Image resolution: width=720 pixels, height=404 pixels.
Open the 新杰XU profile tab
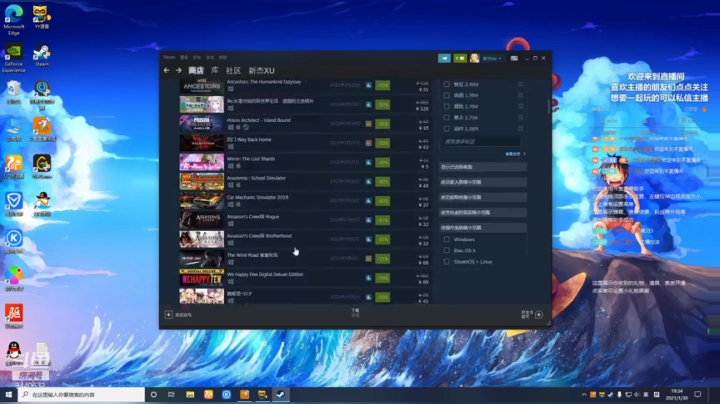point(261,70)
